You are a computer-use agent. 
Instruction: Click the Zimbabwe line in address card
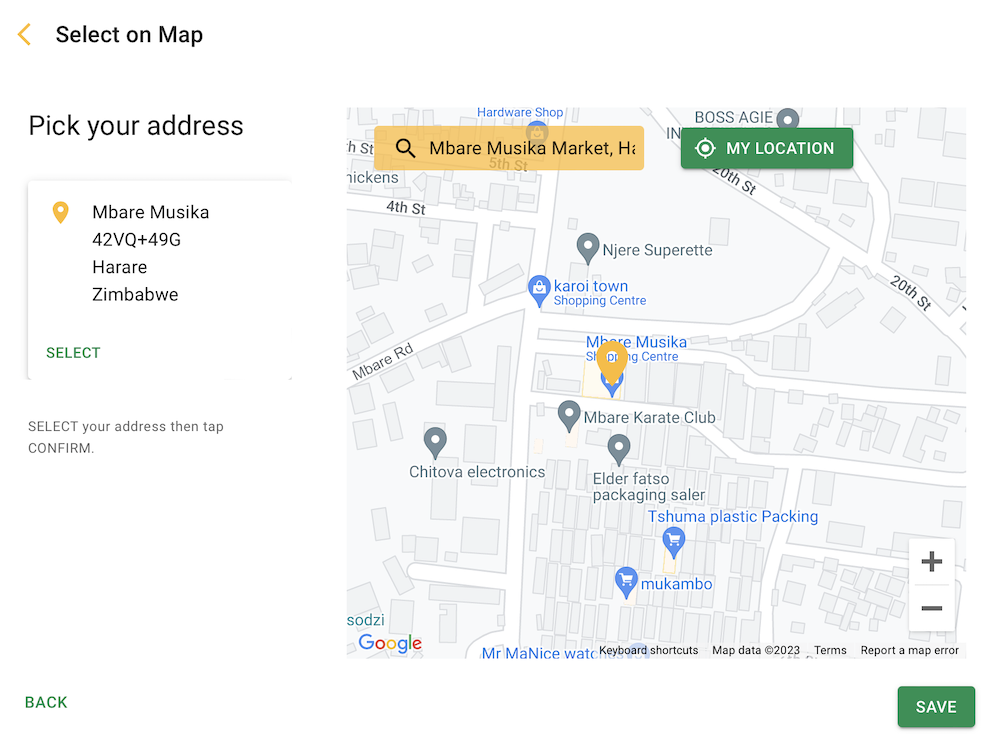[x=135, y=295]
